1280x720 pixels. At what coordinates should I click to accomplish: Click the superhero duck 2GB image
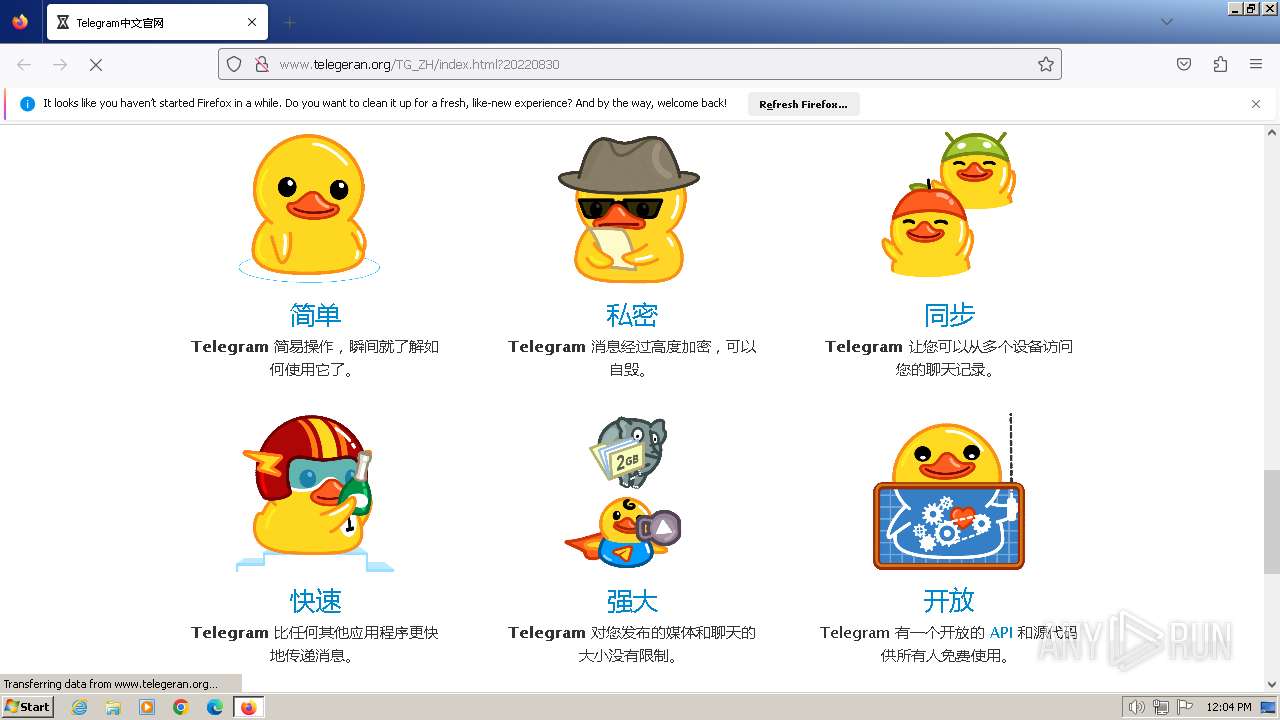pos(623,493)
